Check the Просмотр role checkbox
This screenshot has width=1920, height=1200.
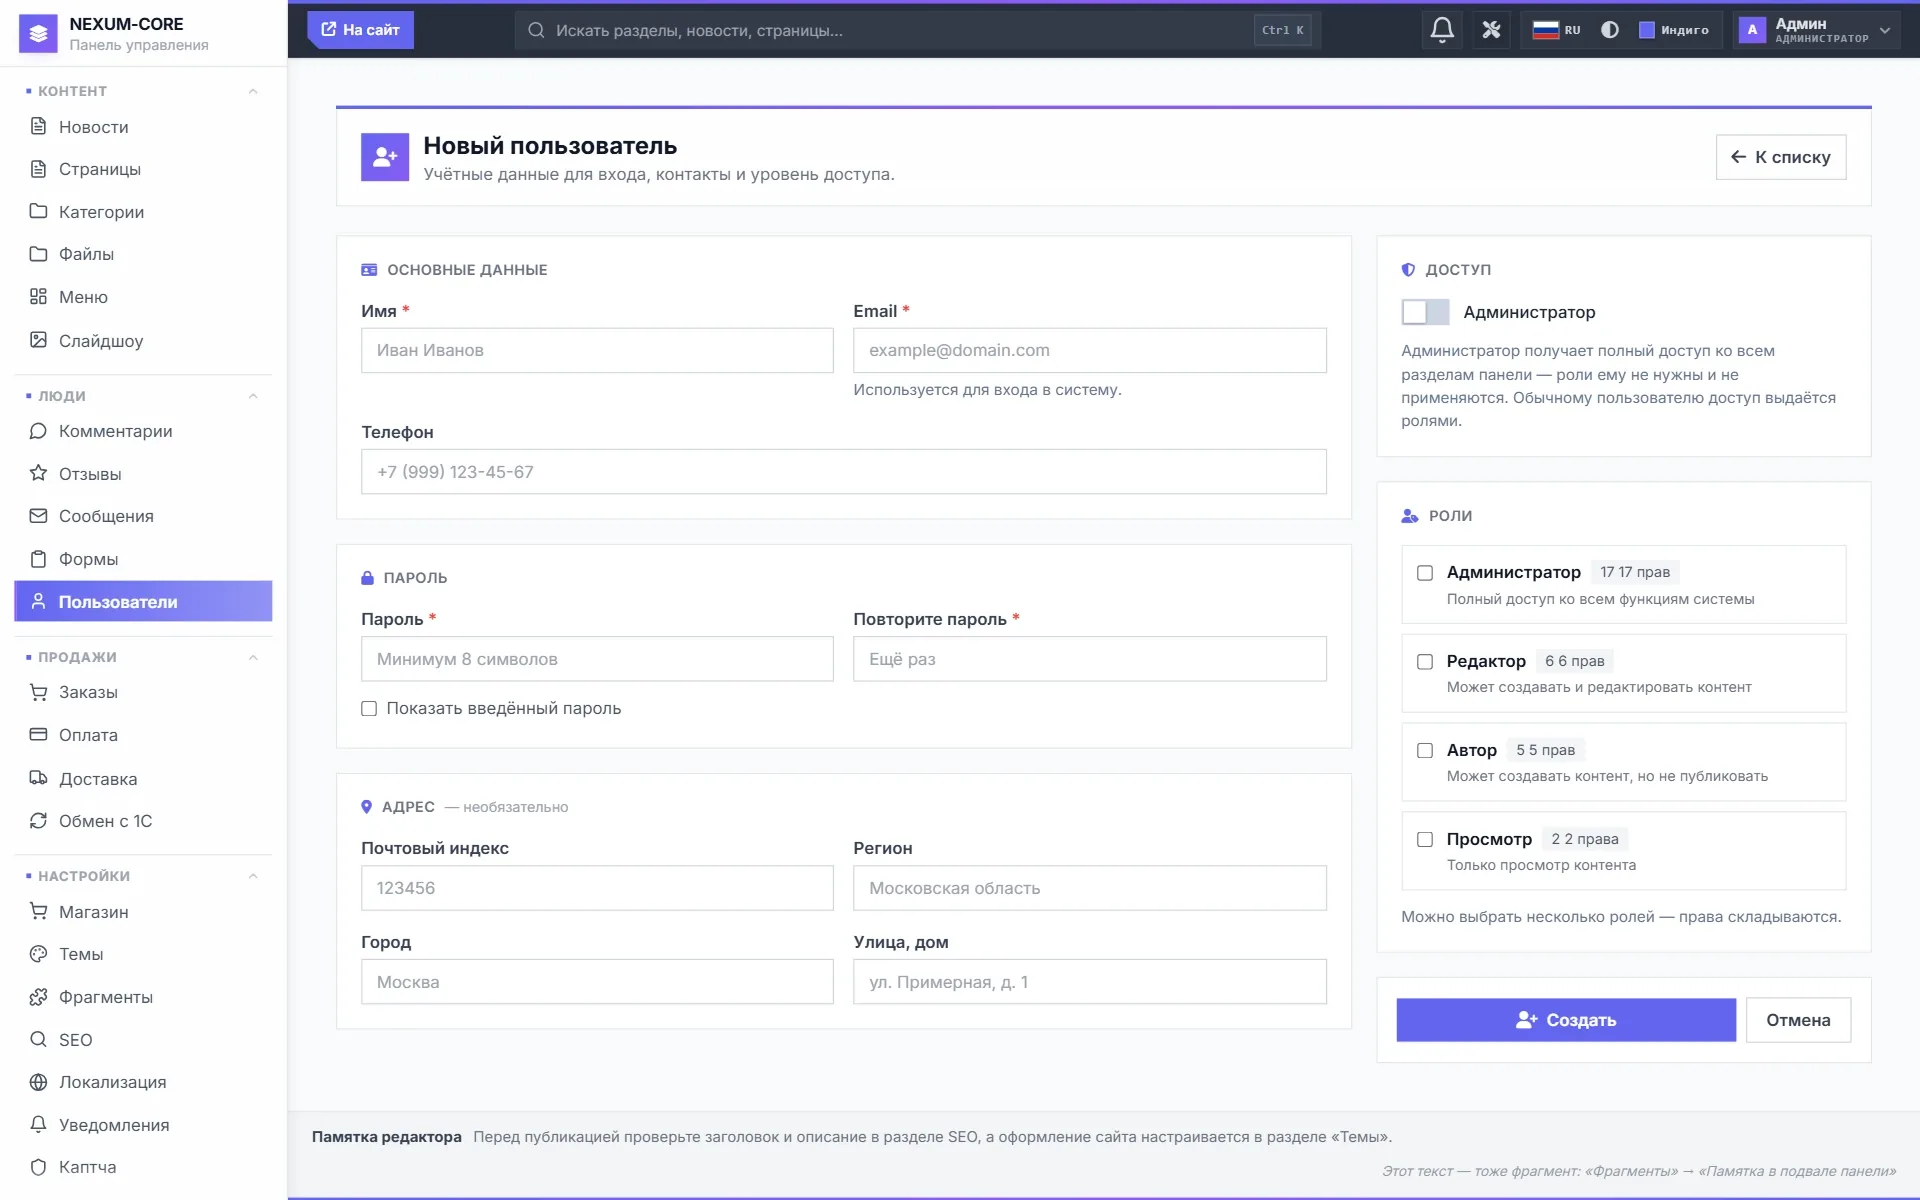point(1425,840)
